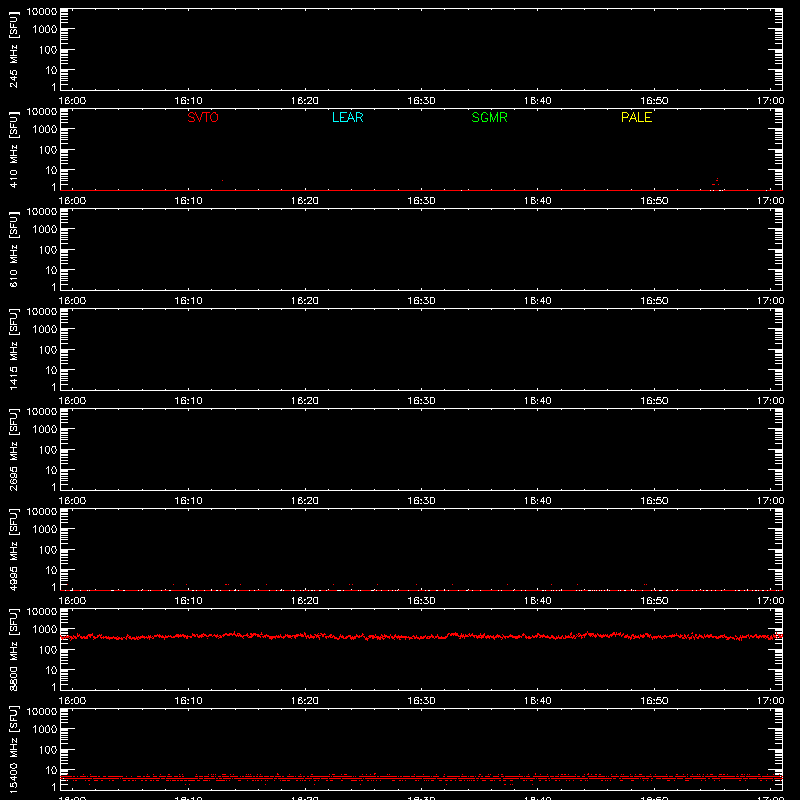This screenshot has height=800, width=800.
Task: Click the 10 y-axis value on 15400 MHz panel
Action: click(51, 770)
